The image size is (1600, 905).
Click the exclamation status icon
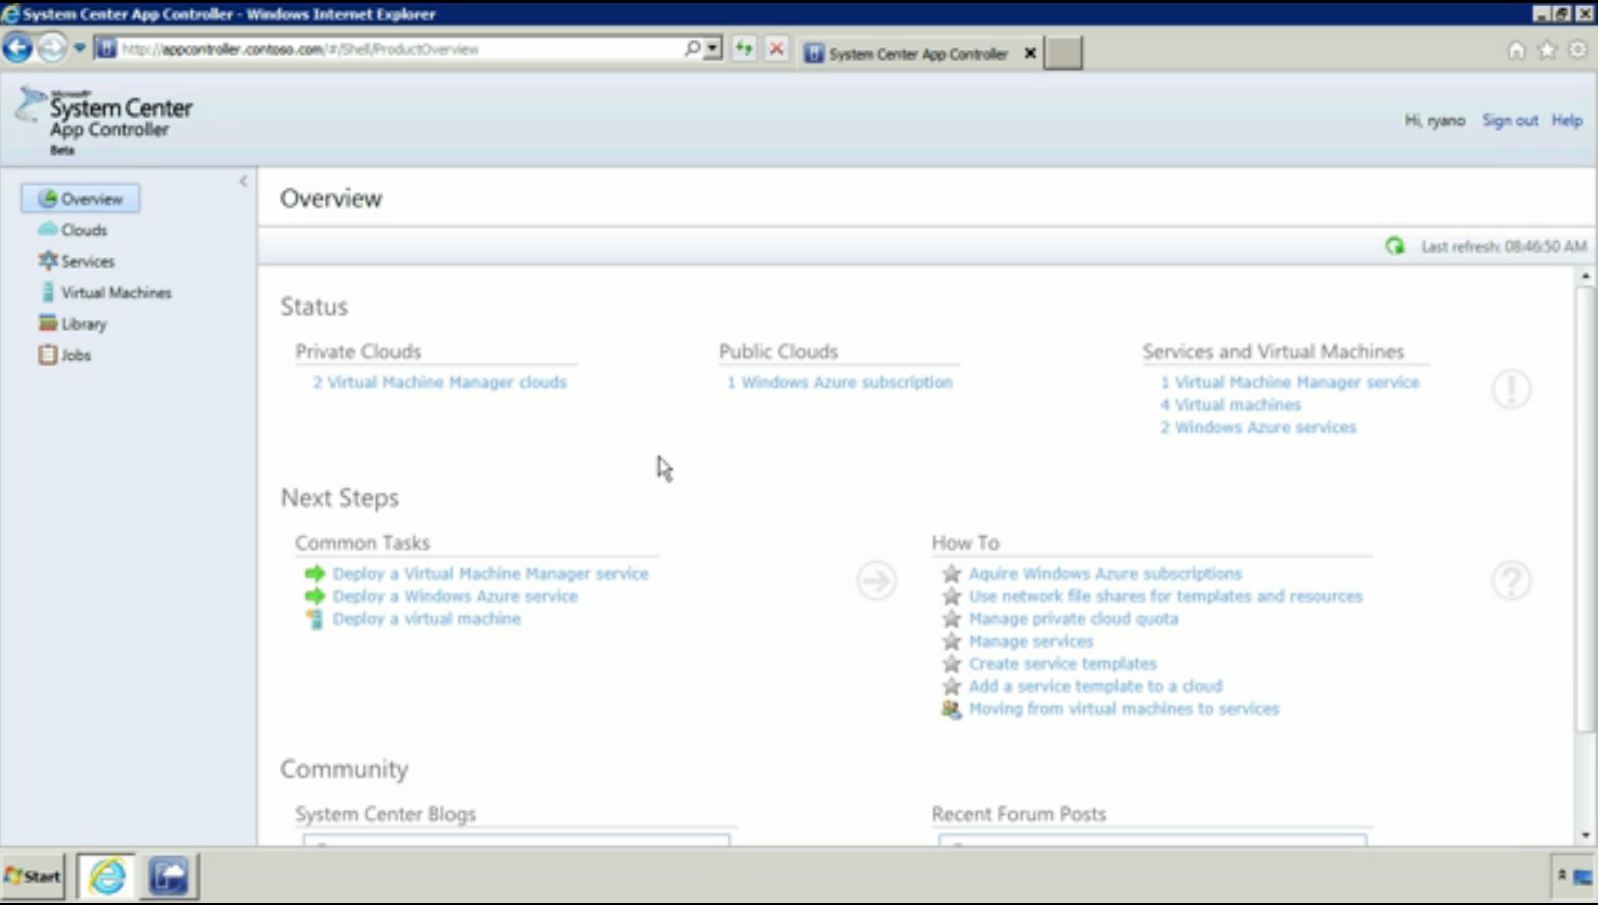[1511, 389]
